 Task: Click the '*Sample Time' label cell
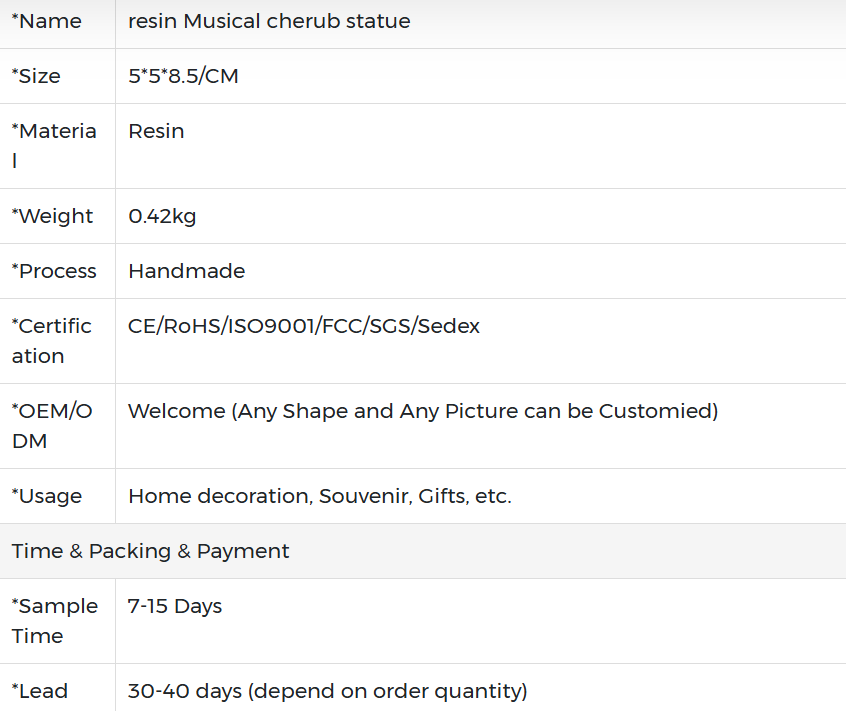[54, 620]
